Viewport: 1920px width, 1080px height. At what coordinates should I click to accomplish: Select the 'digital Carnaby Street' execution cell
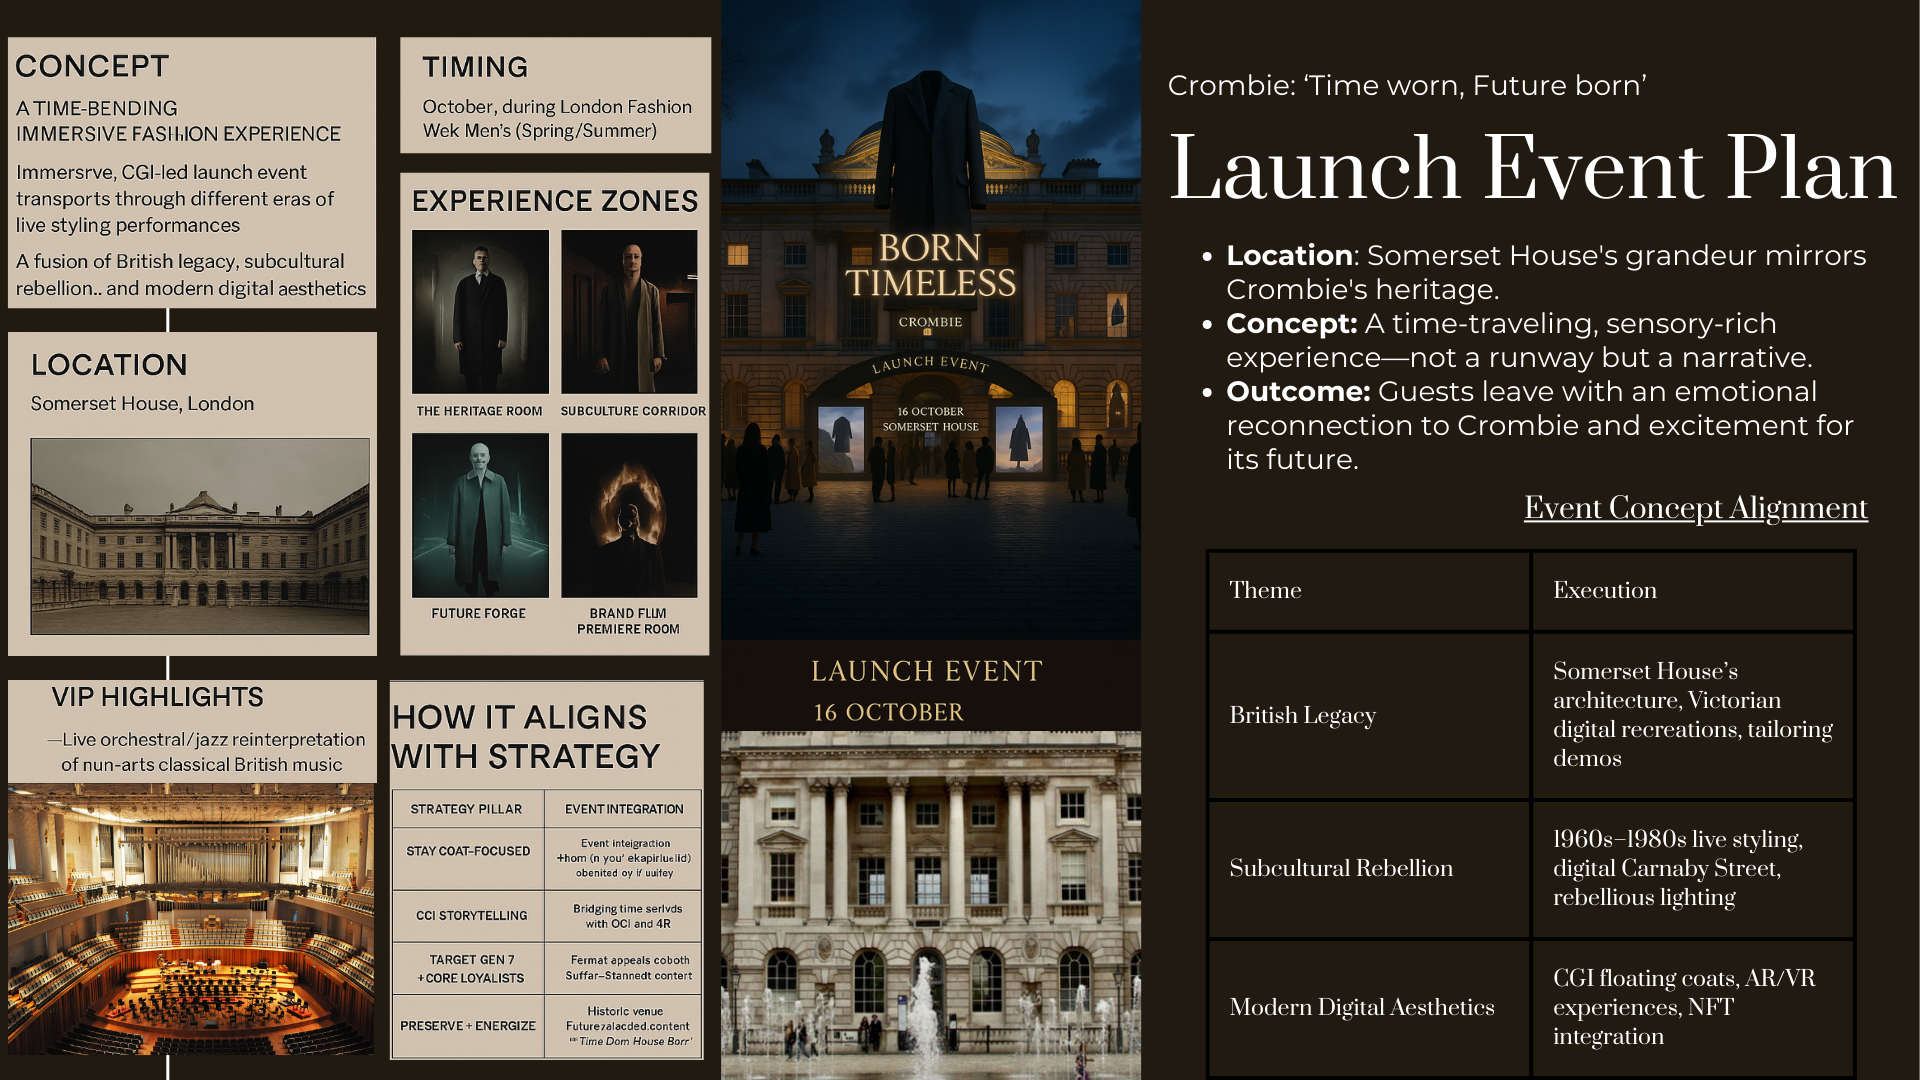(1693, 868)
